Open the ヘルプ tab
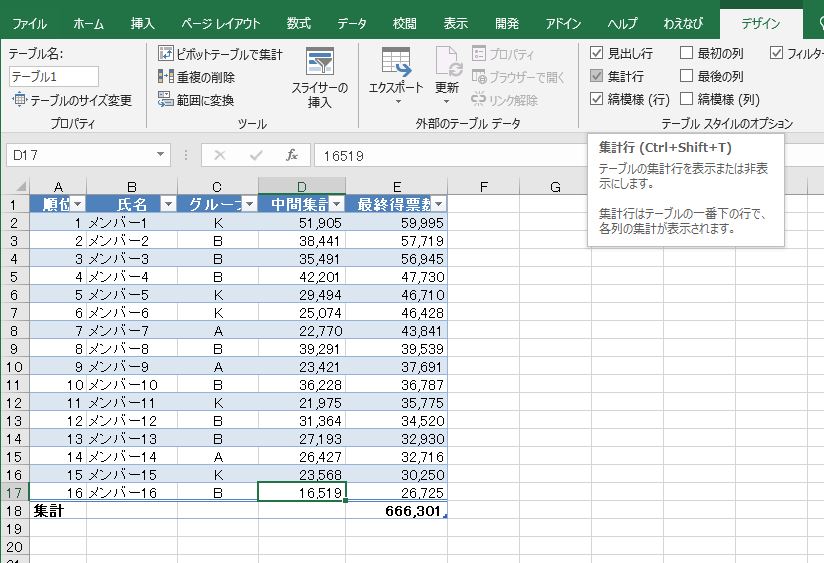The height and width of the screenshot is (563, 824). click(x=623, y=24)
